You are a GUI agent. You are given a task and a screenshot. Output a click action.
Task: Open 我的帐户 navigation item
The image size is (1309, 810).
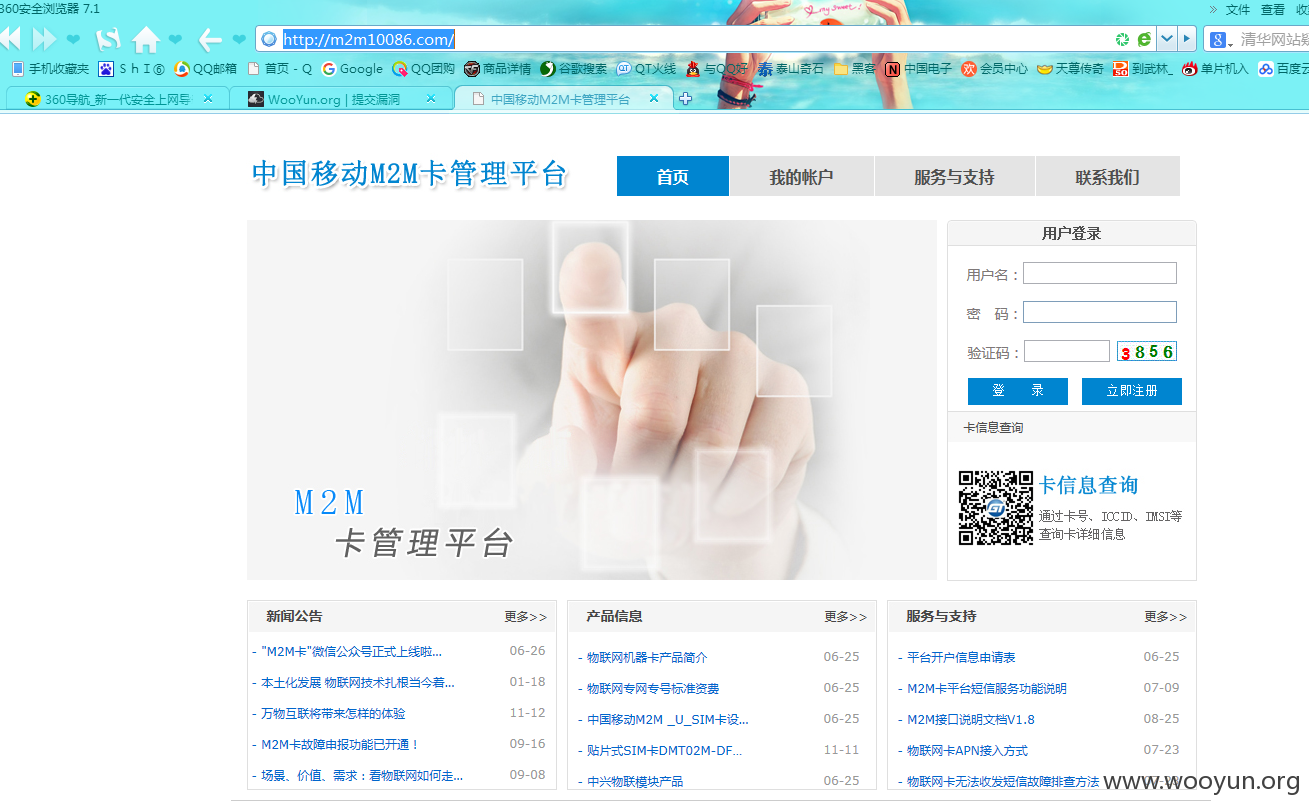(801, 177)
